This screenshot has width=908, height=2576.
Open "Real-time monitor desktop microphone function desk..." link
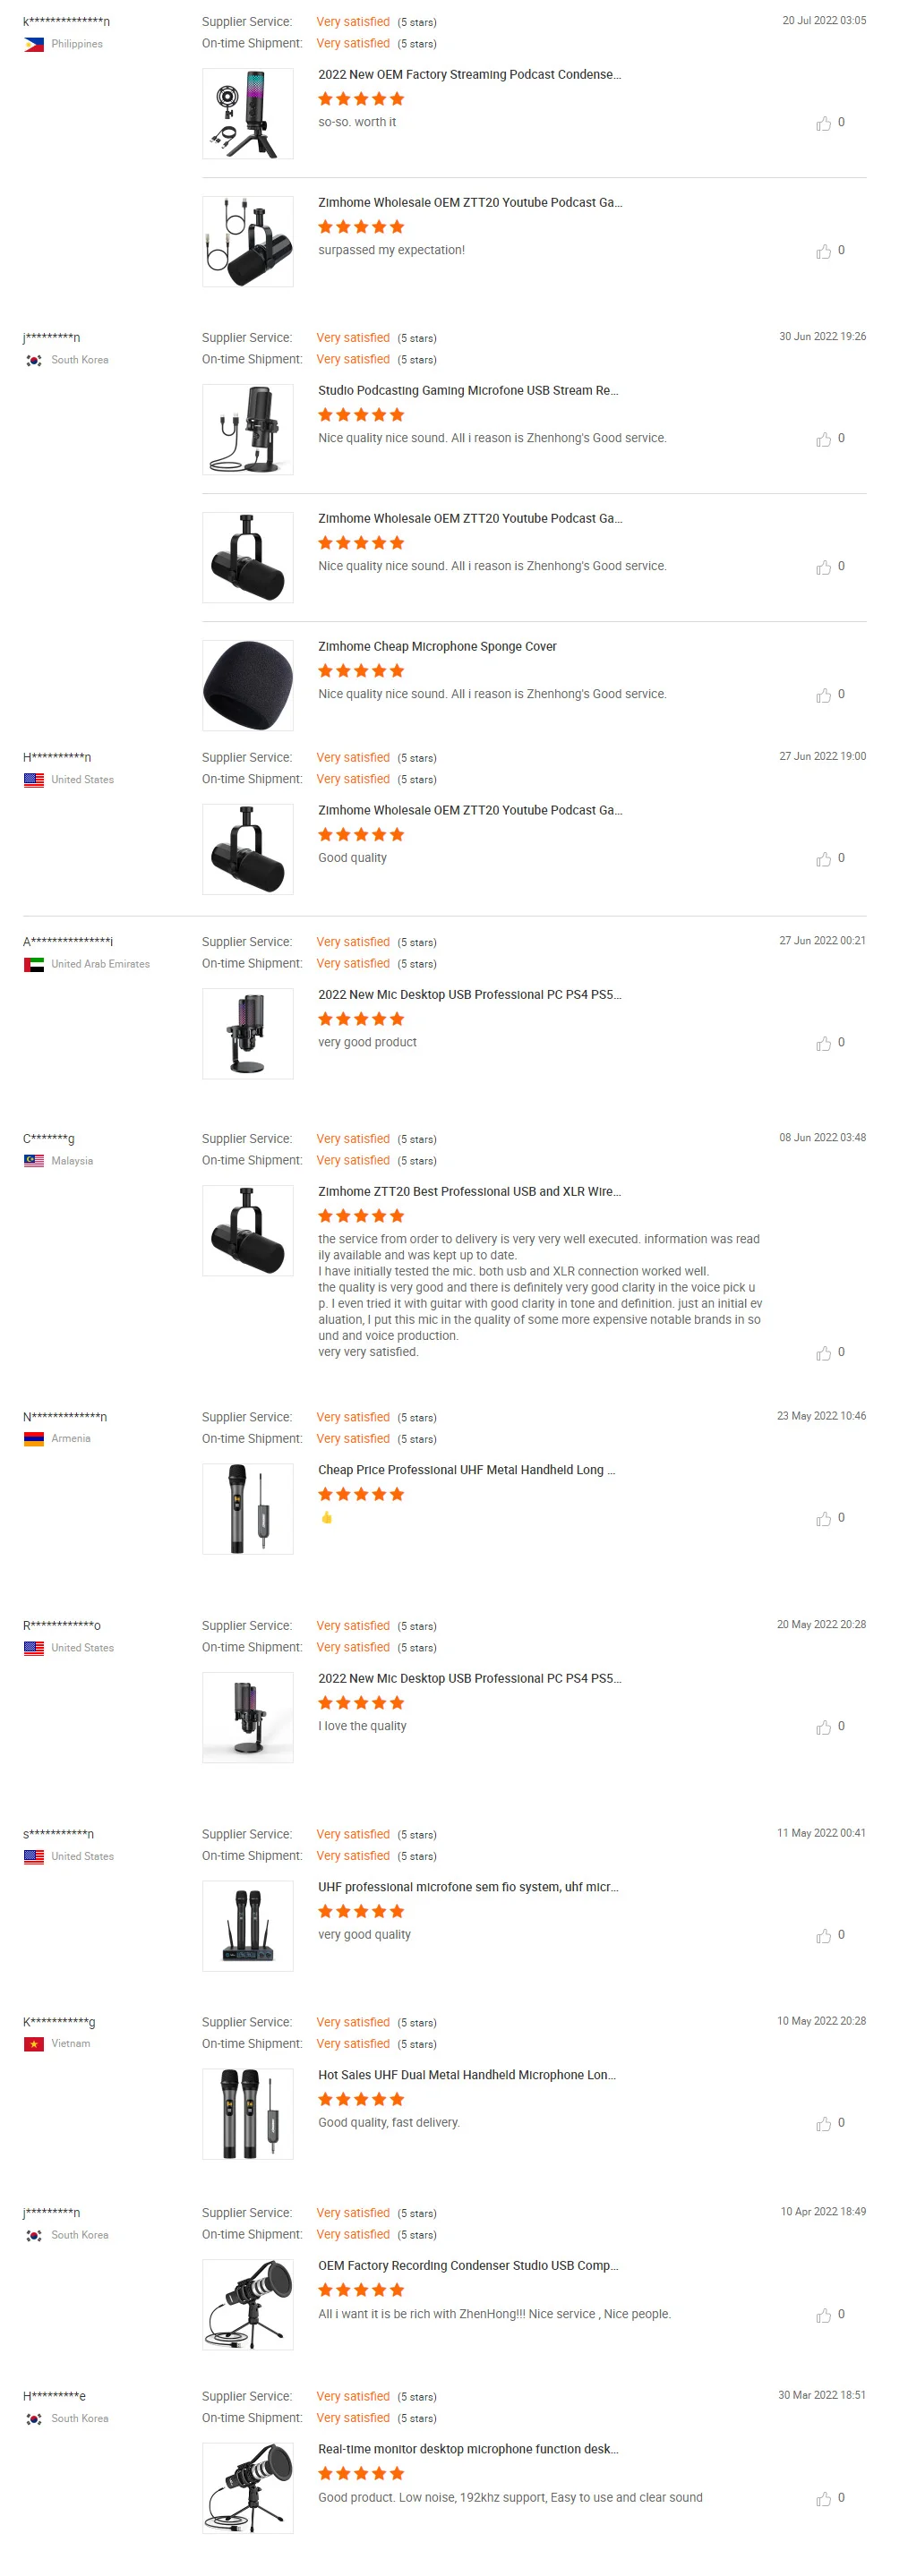tap(468, 2450)
